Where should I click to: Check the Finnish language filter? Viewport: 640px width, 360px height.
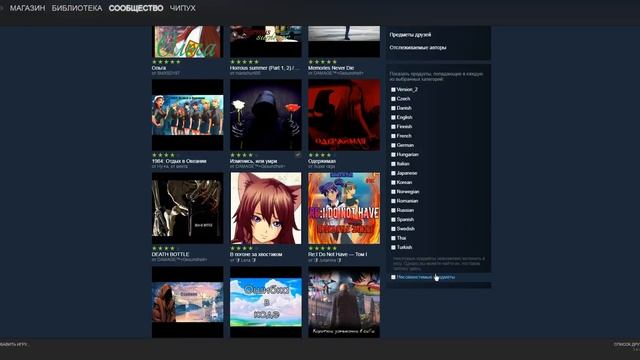pyautogui.click(x=393, y=127)
